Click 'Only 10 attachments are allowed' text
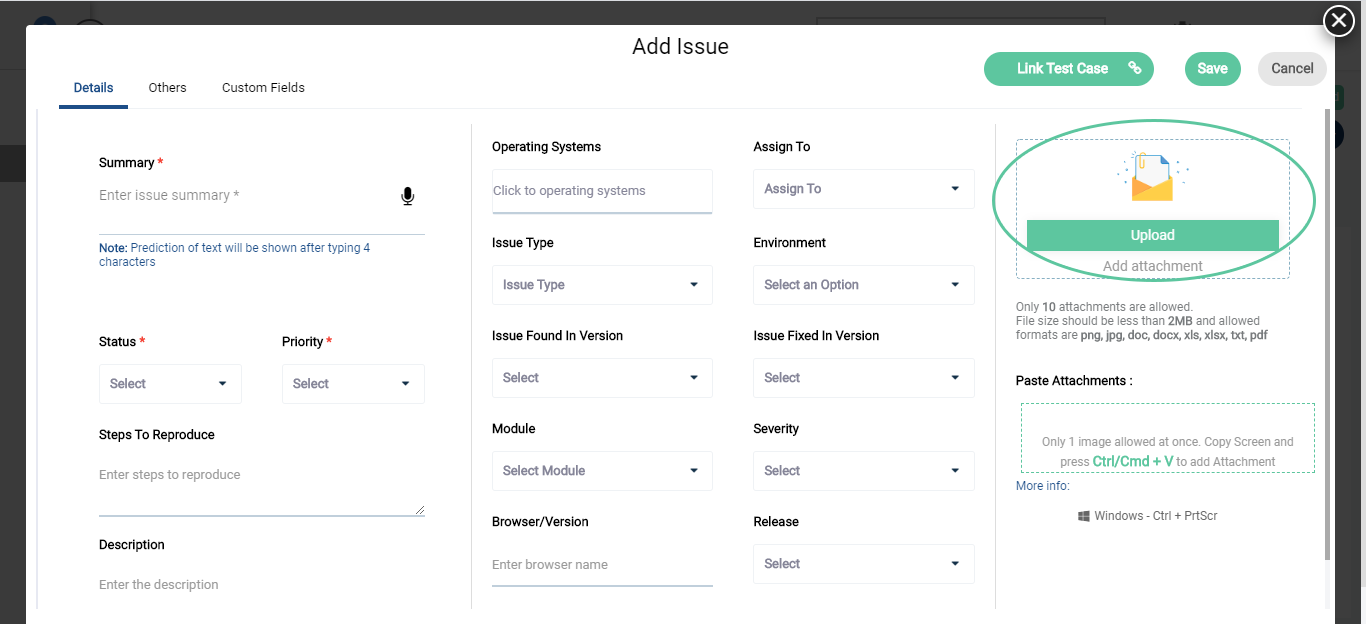 tap(1104, 307)
